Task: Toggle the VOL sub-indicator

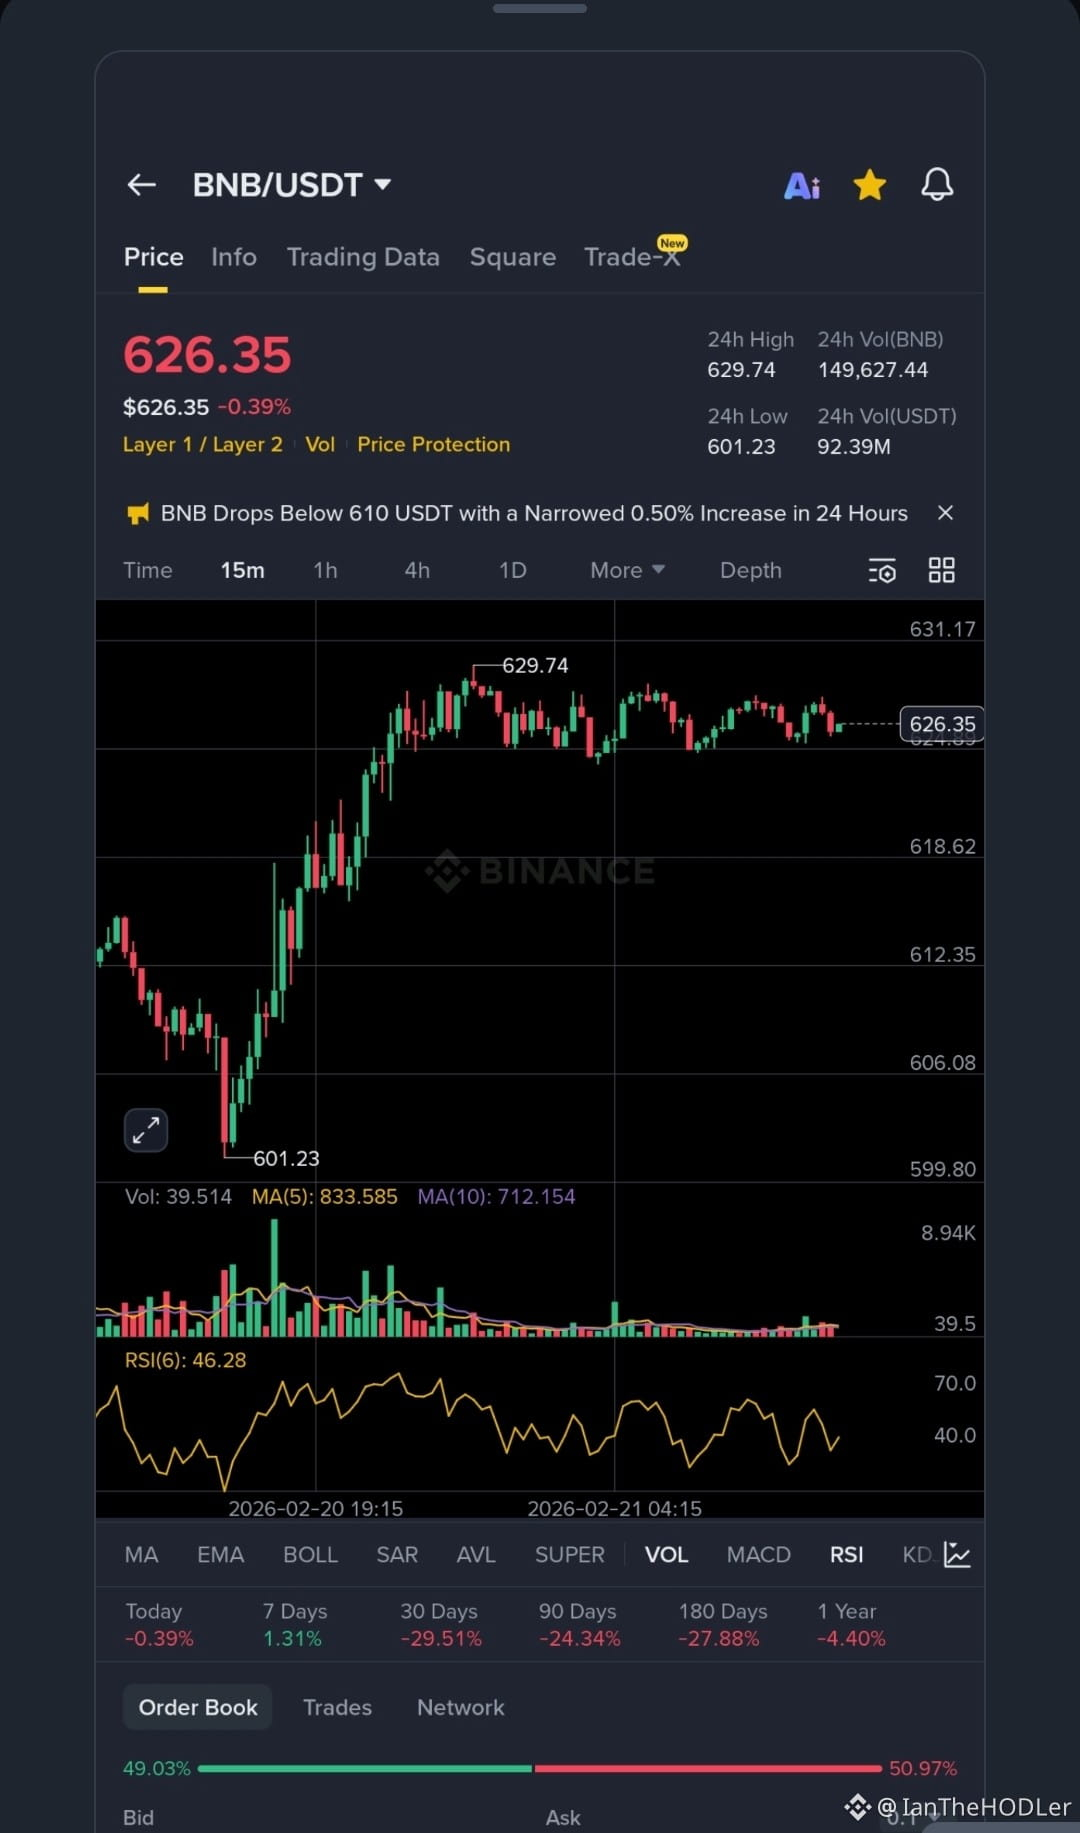Action: [x=666, y=1555]
